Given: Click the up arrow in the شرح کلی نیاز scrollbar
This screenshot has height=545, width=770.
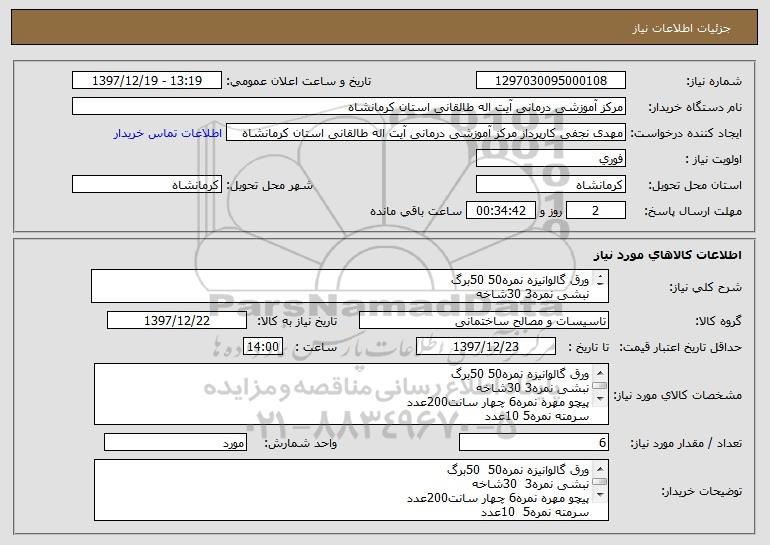Looking at the screenshot, I should (x=600, y=277).
